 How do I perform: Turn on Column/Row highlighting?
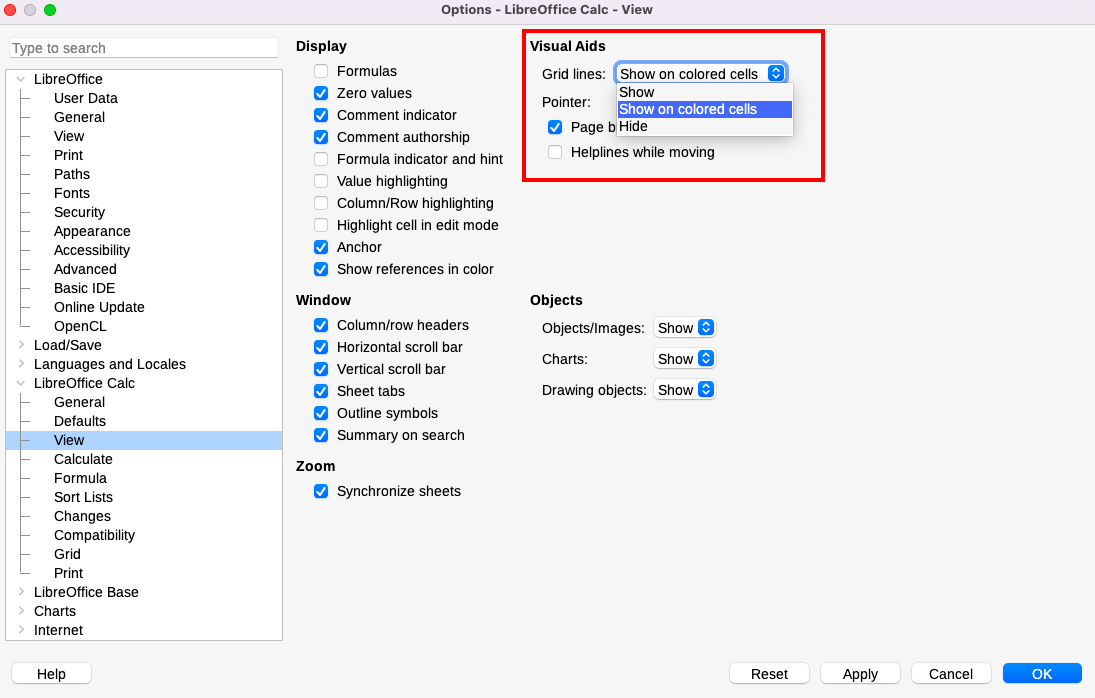(x=321, y=203)
